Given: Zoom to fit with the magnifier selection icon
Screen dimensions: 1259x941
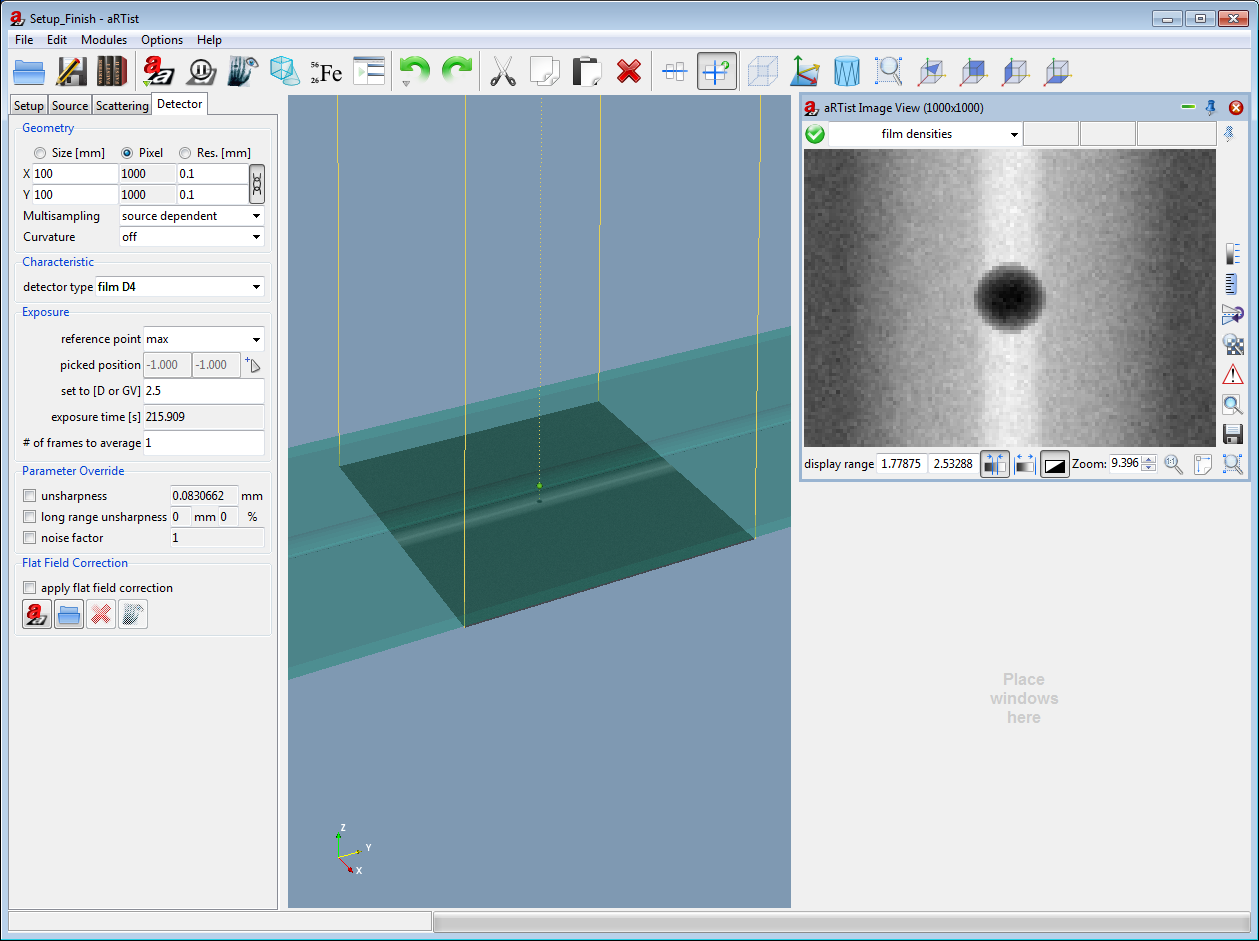Looking at the screenshot, I should click(889, 72).
